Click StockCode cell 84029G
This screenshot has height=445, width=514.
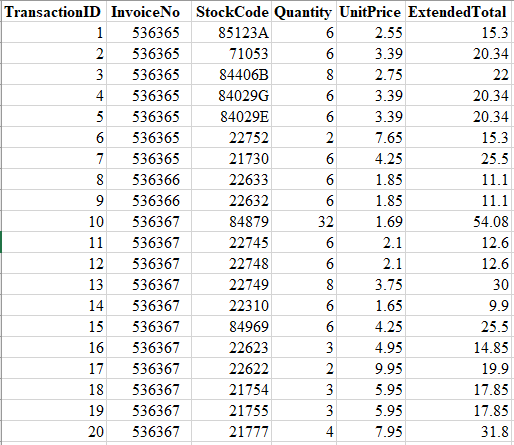(232, 96)
